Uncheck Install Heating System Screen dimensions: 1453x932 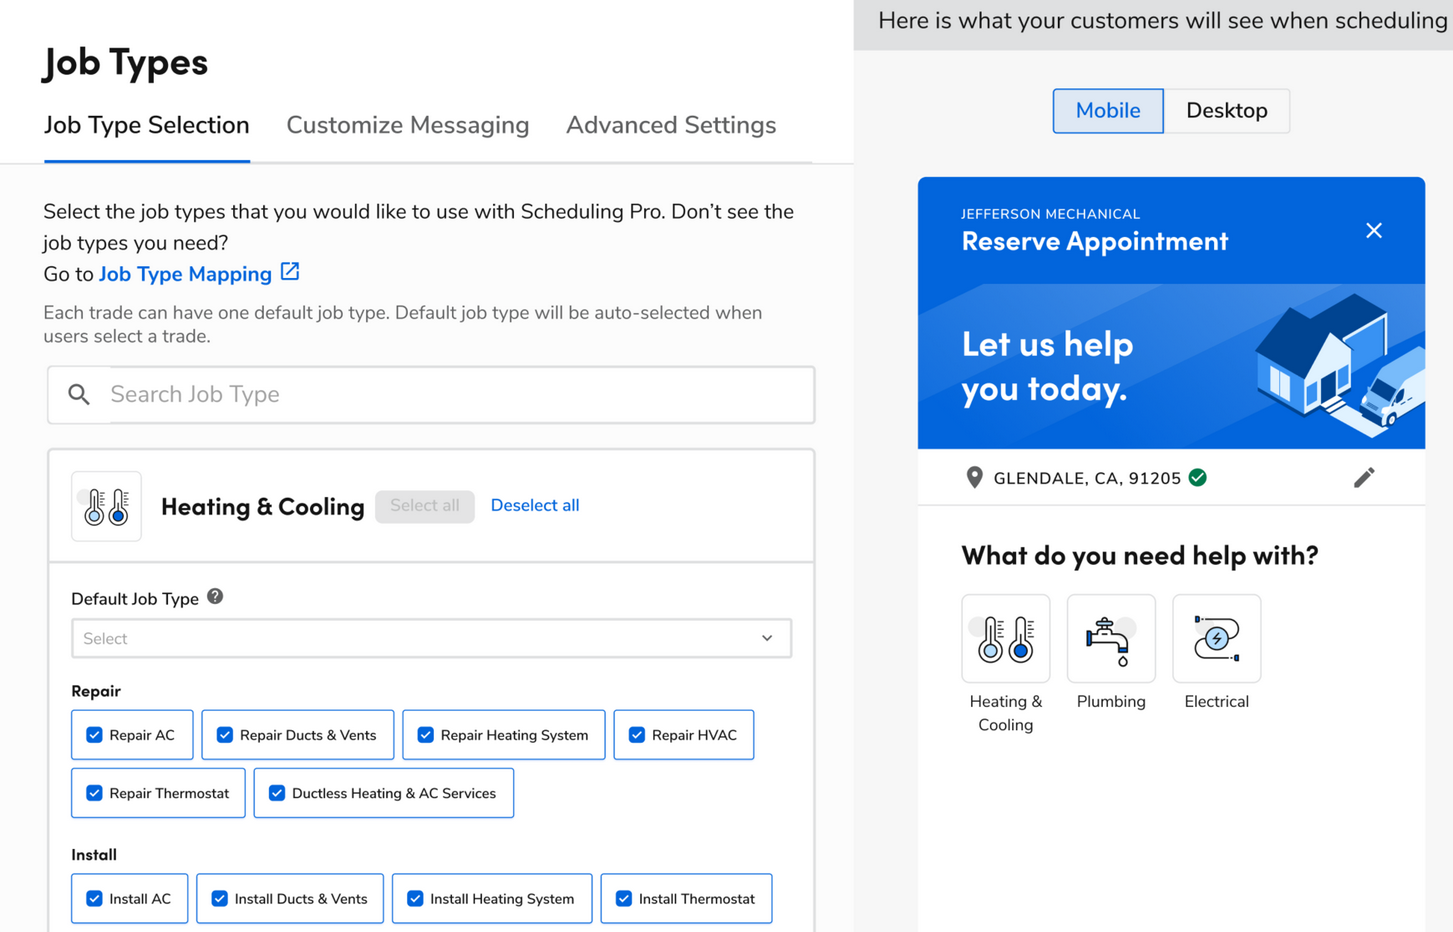pyautogui.click(x=415, y=899)
